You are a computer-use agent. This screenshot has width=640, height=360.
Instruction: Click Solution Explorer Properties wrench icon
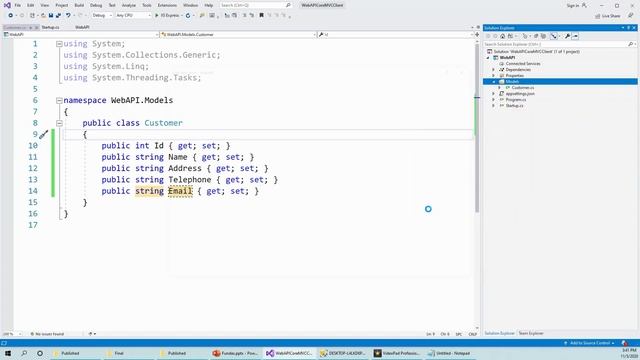(x=567, y=36)
